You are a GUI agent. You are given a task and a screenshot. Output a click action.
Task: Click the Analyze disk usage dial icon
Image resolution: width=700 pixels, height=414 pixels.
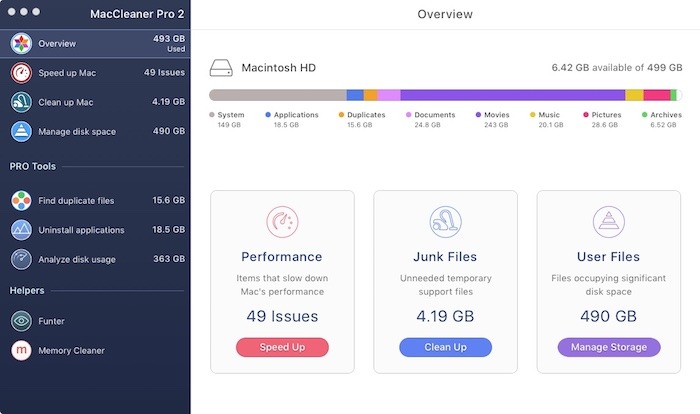21,259
